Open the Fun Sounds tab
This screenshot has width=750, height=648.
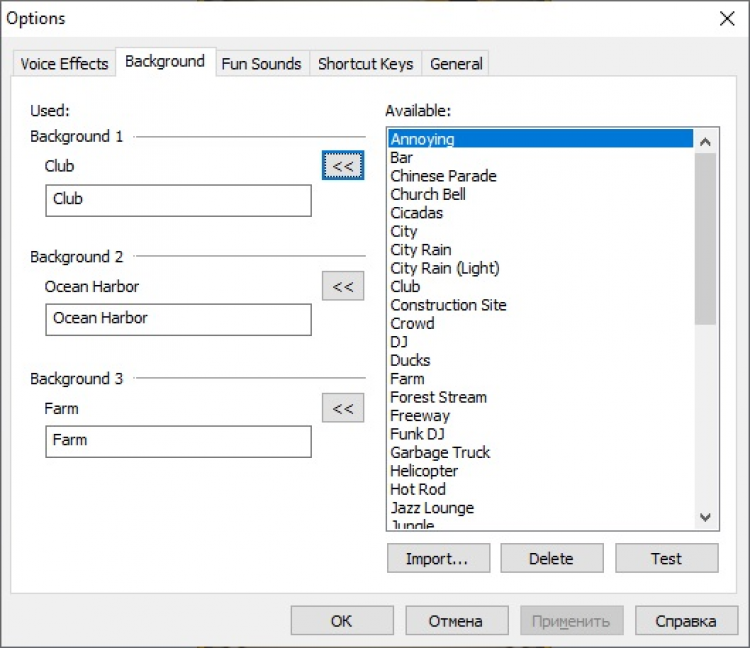(261, 63)
